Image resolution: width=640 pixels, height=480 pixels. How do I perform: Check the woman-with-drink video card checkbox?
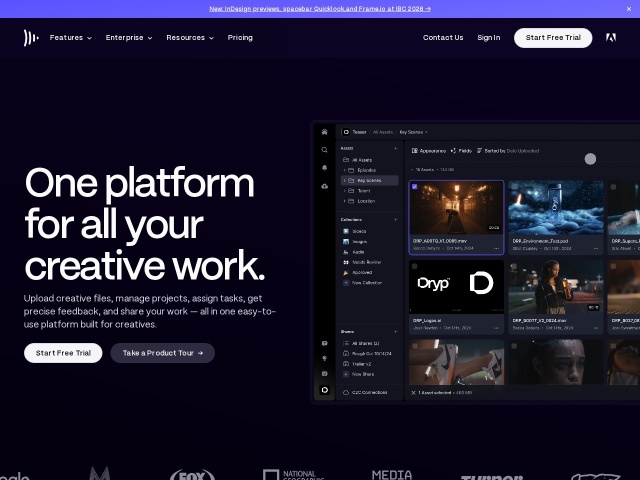tap(514, 266)
